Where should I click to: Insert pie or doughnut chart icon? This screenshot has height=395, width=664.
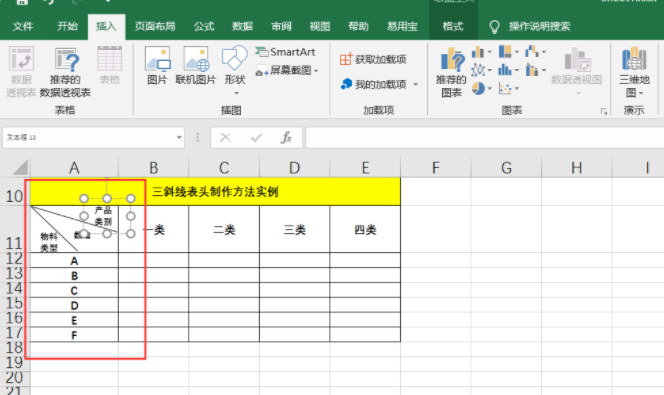pos(478,88)
